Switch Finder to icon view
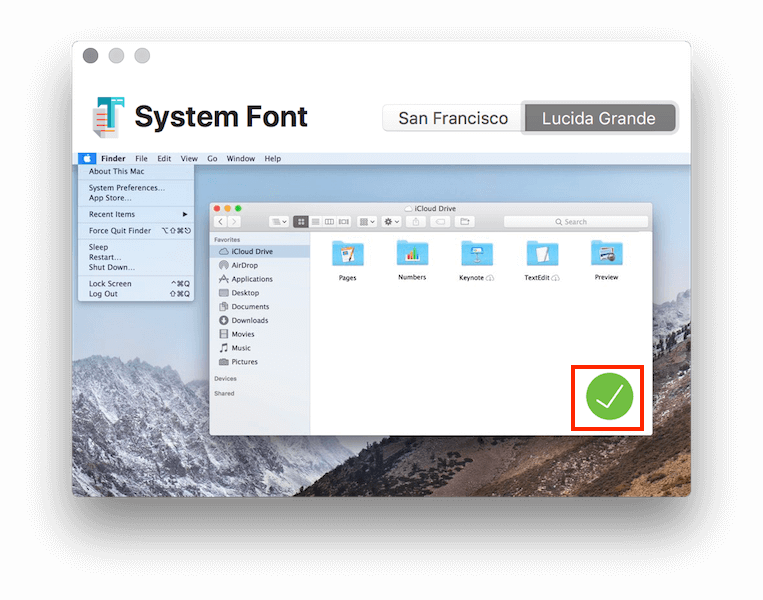This screenshot has width=763, height=600. (x=301, y=222)
